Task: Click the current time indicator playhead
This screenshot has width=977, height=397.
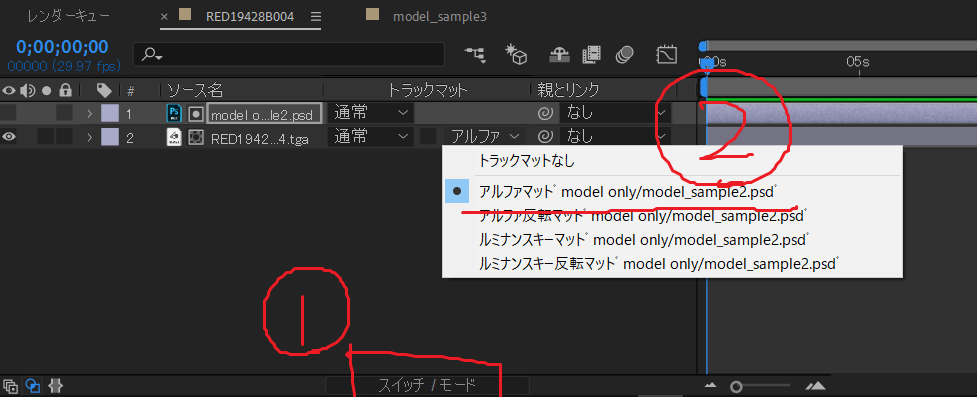Action: [x=707, y=63]
